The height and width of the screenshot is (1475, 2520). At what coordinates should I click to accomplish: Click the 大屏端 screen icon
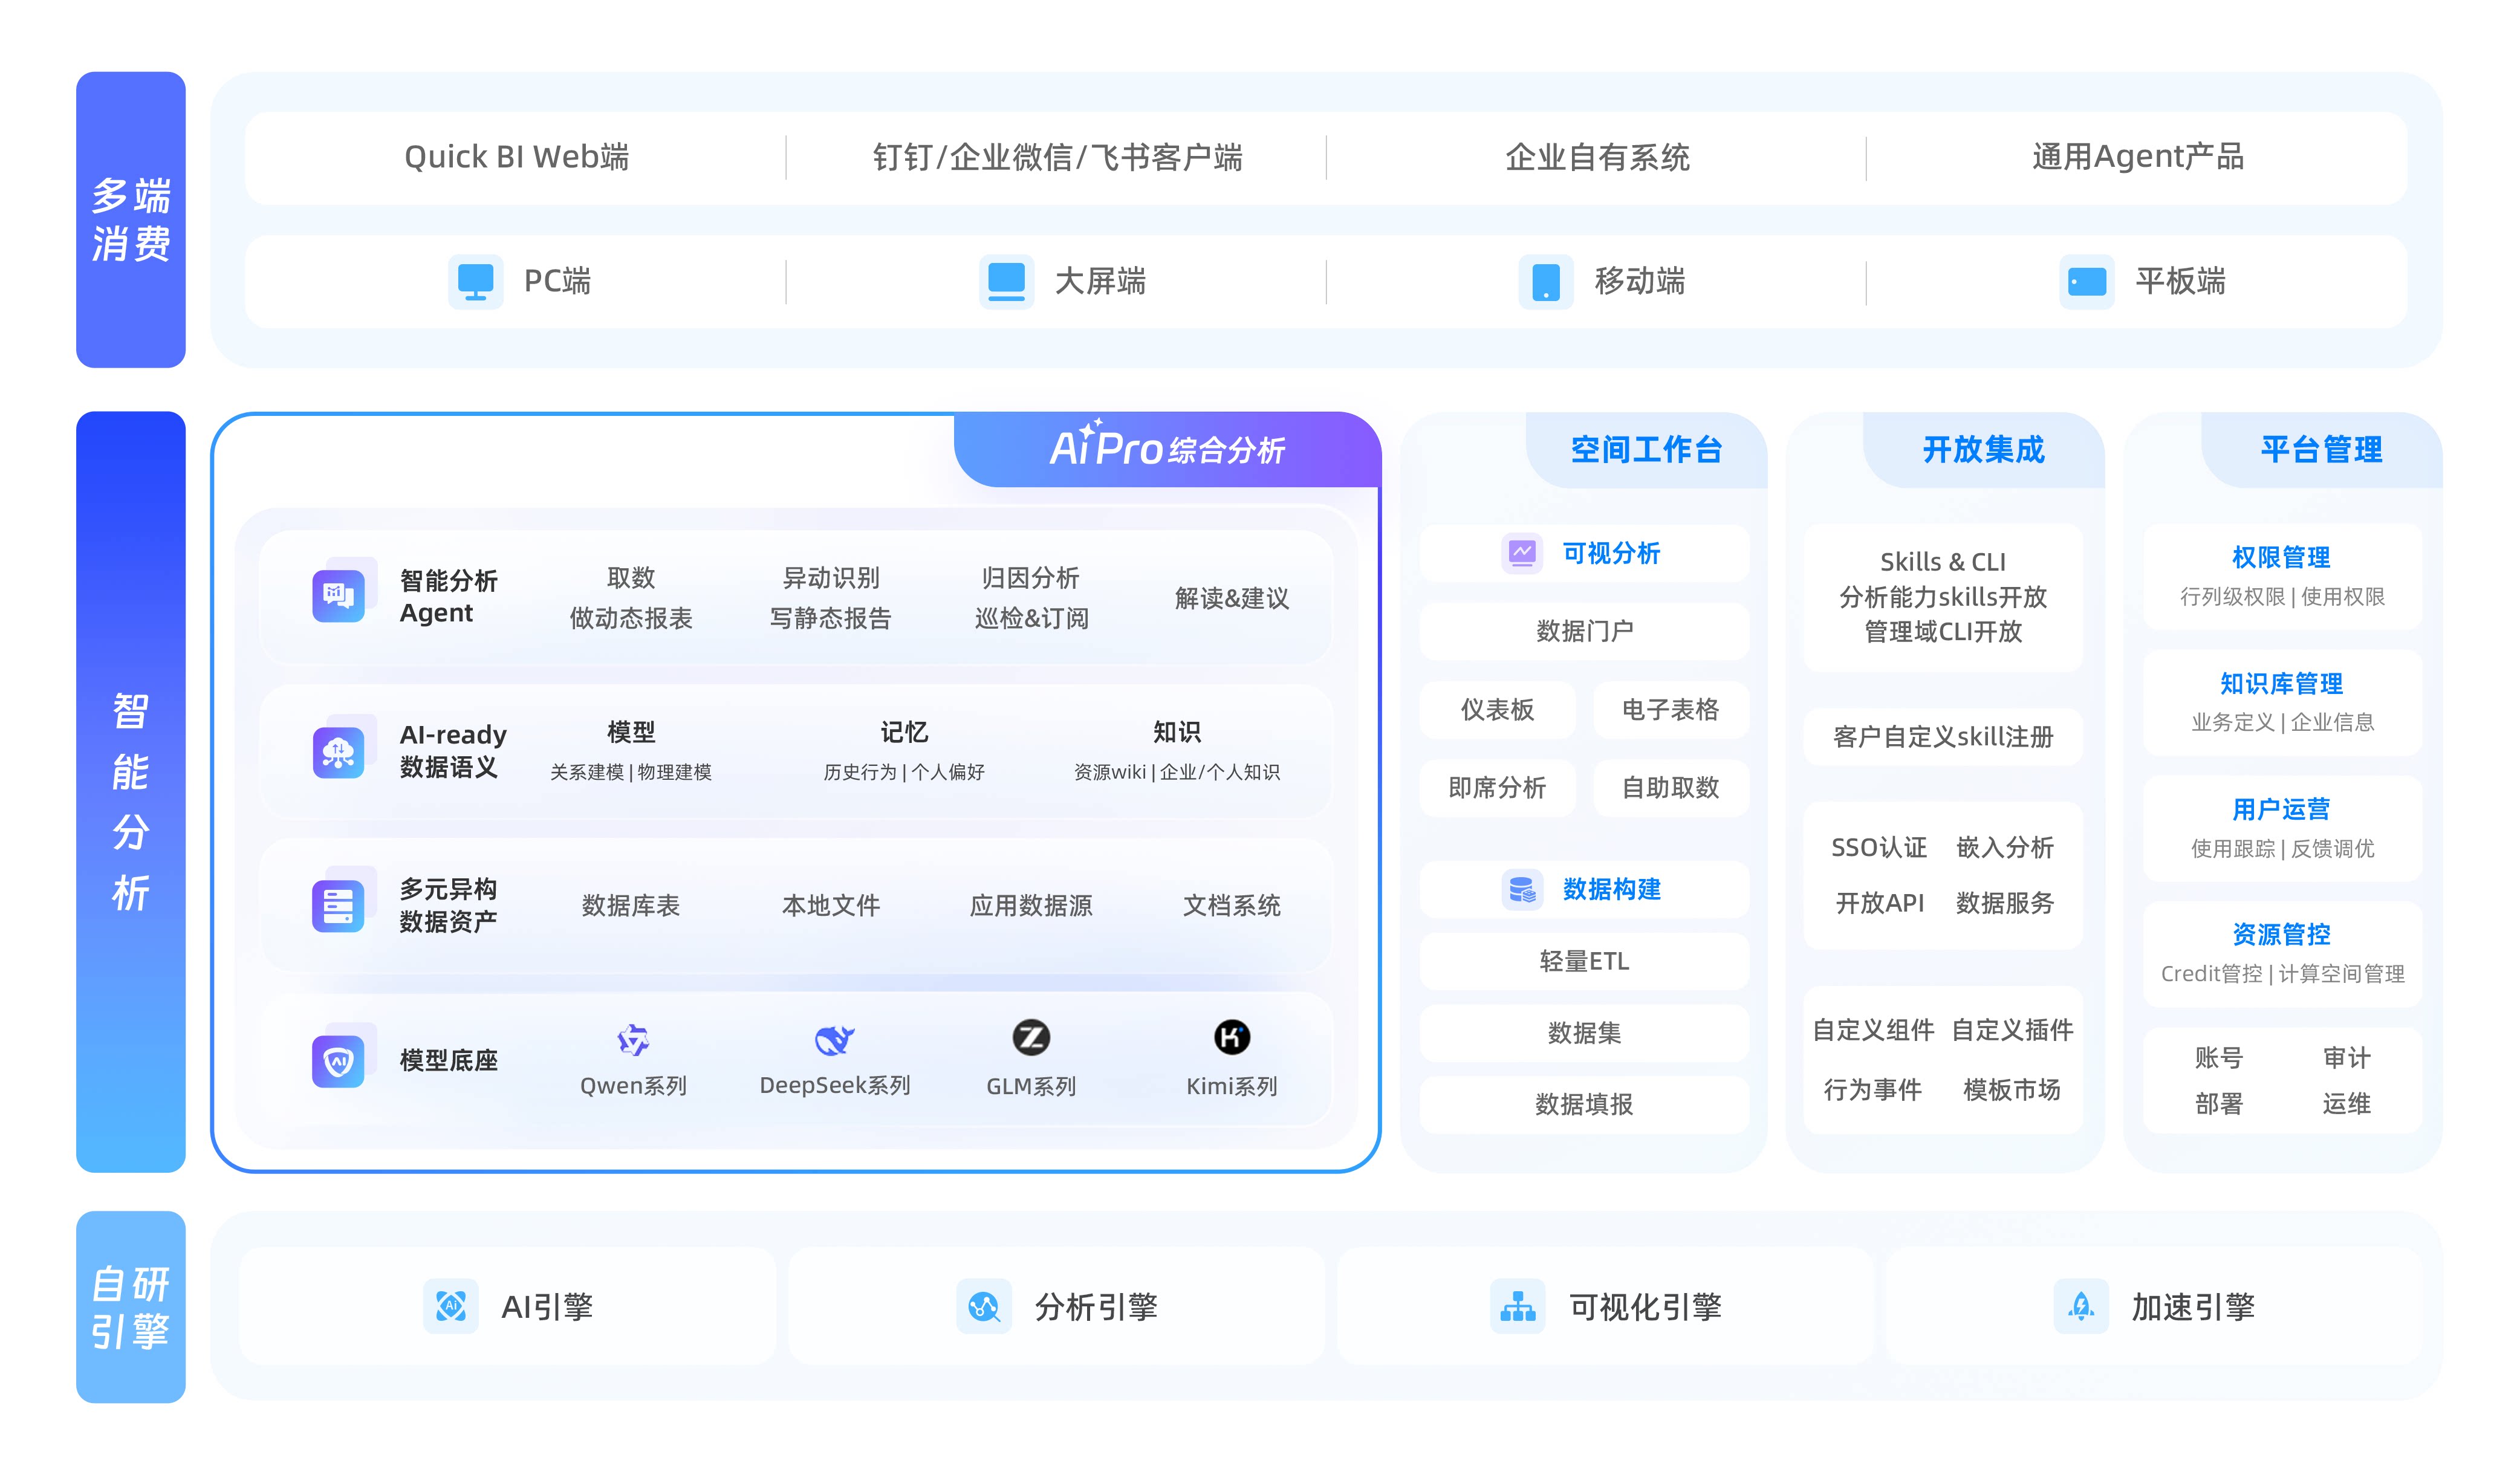tap(1006, 282)
